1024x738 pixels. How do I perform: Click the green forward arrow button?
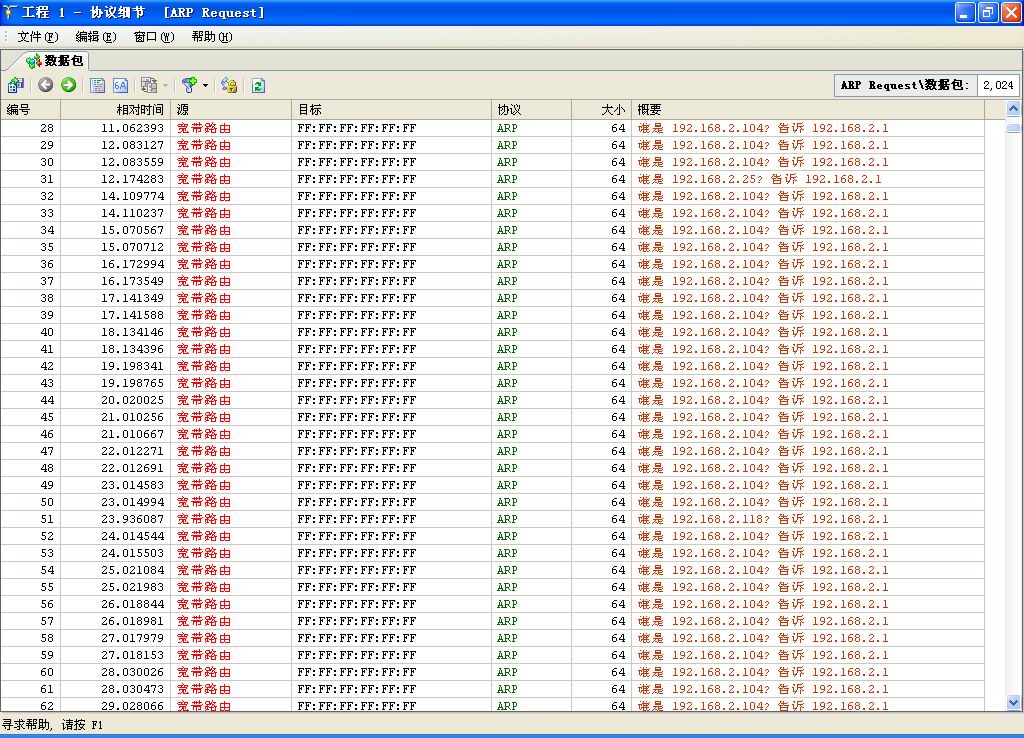[68, 85]
